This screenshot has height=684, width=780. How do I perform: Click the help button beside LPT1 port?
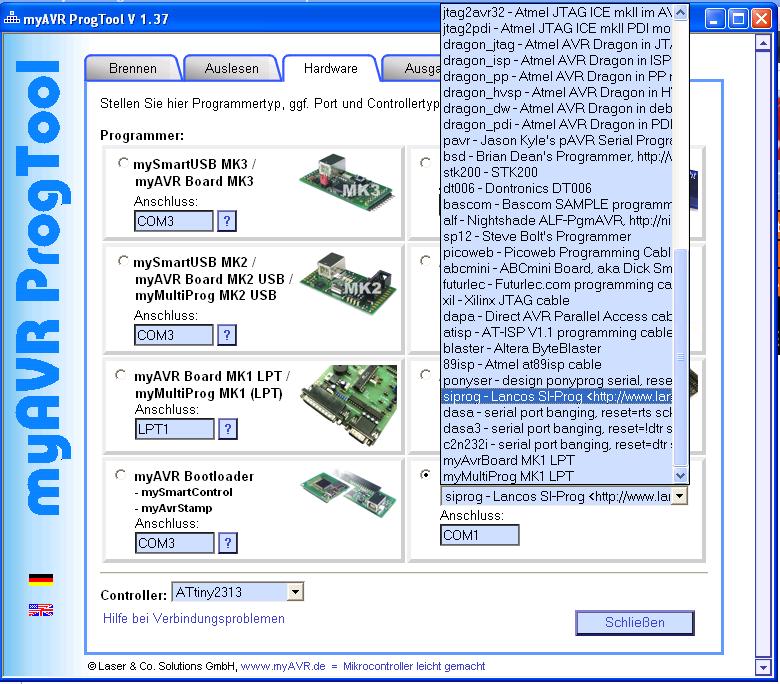point(228,429)
